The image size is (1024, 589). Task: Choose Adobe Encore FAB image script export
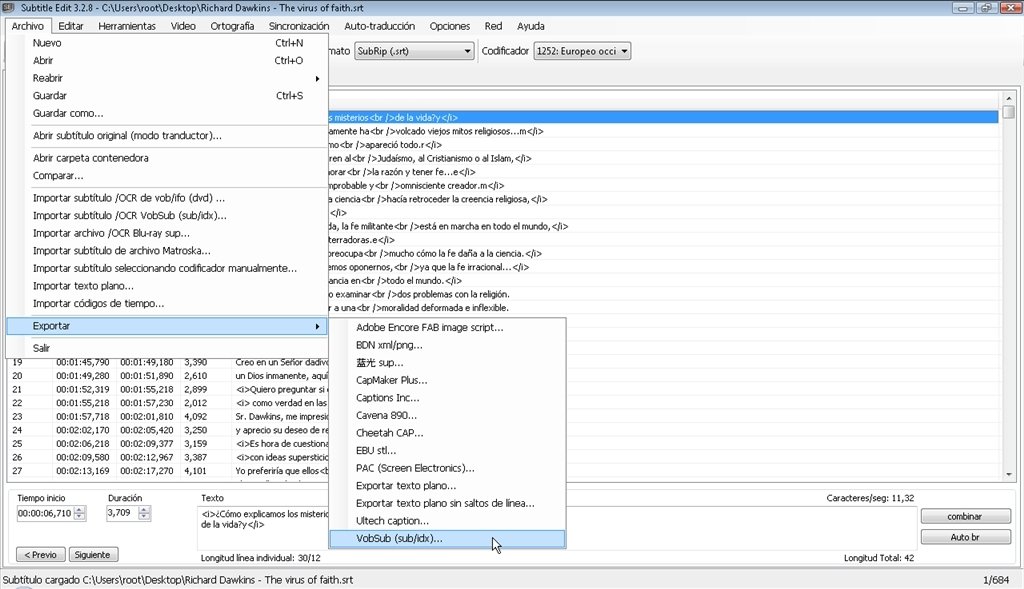click(447, 328)
